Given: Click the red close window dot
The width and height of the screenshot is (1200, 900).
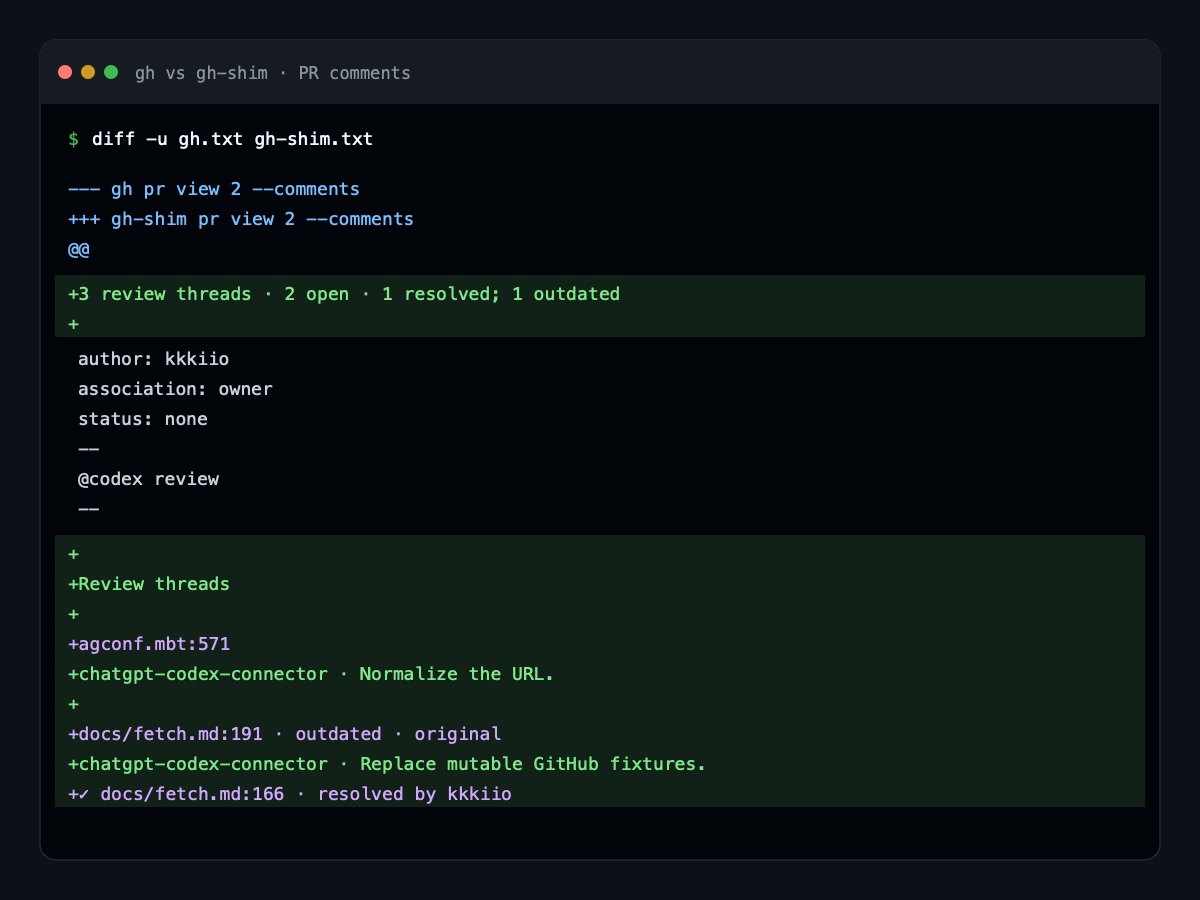Looking at the screenshot, I should [65, 72].
